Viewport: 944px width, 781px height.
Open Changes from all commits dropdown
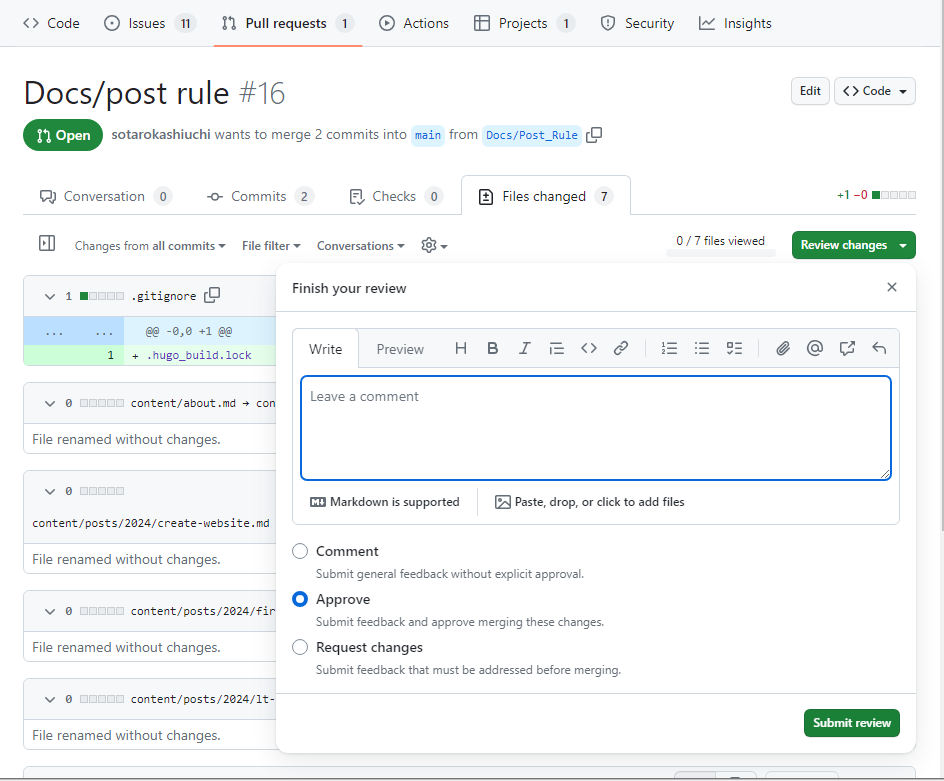coord(150,246)
